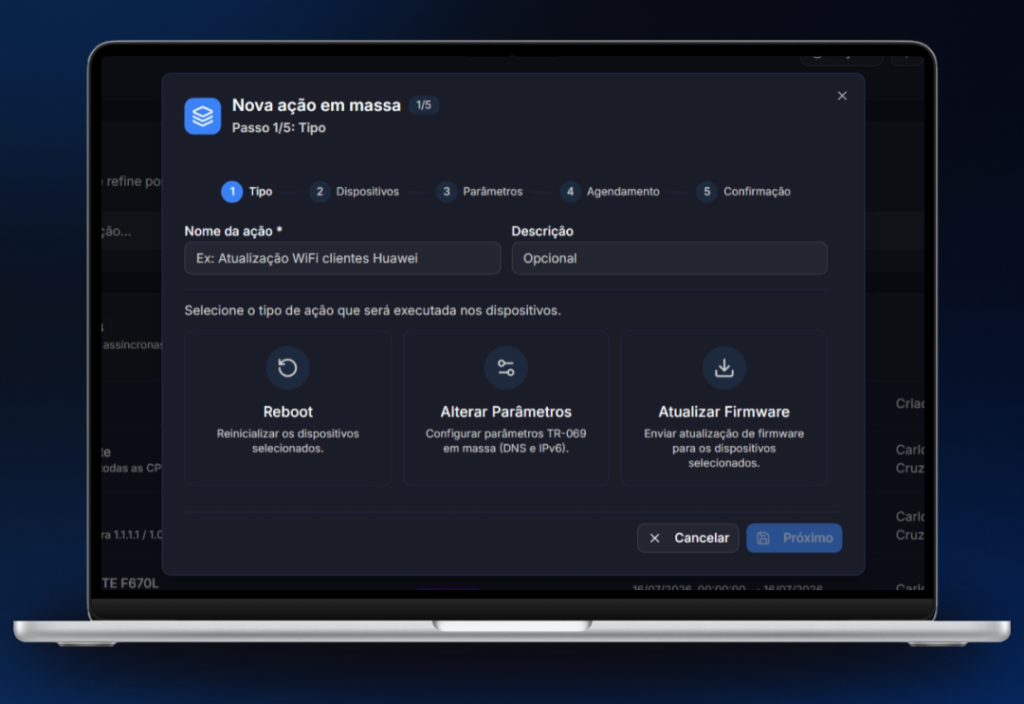Image resolution: width=1024 pixels, height=704 pixels.
Task: Select step number 1 circle Tipo
Action: click(x=232, y=191)
